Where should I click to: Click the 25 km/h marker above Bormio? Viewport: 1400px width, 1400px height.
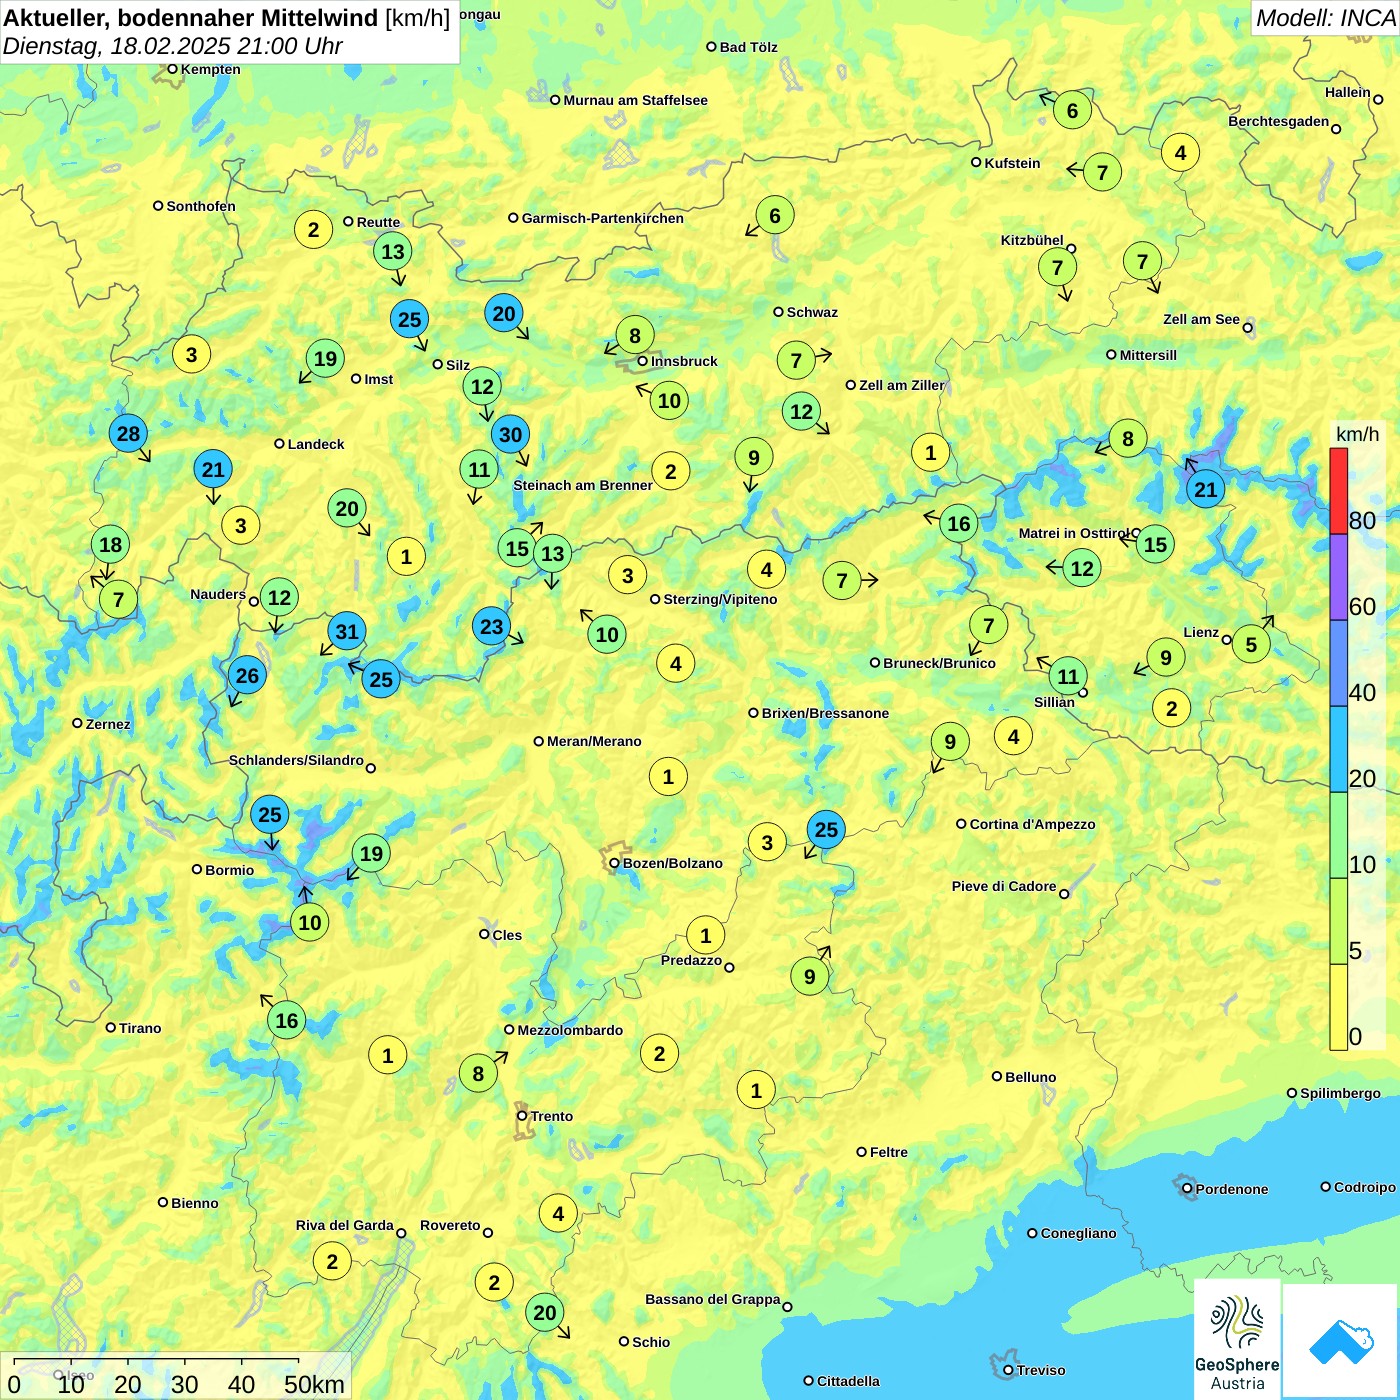coord(270,814)
